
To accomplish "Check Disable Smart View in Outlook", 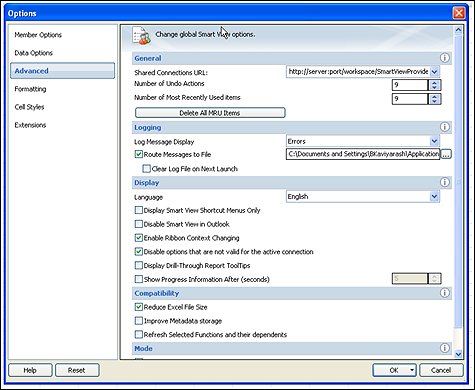I will point(139,224).
